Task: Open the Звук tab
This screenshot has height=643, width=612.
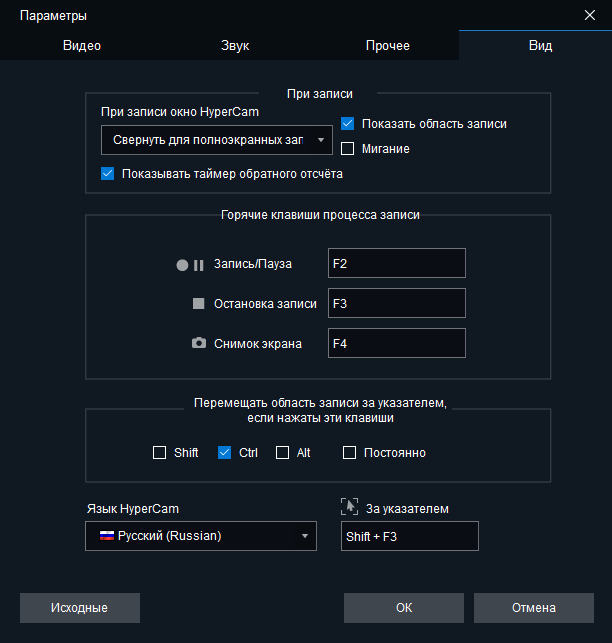Action: click(x=235, y=45)
